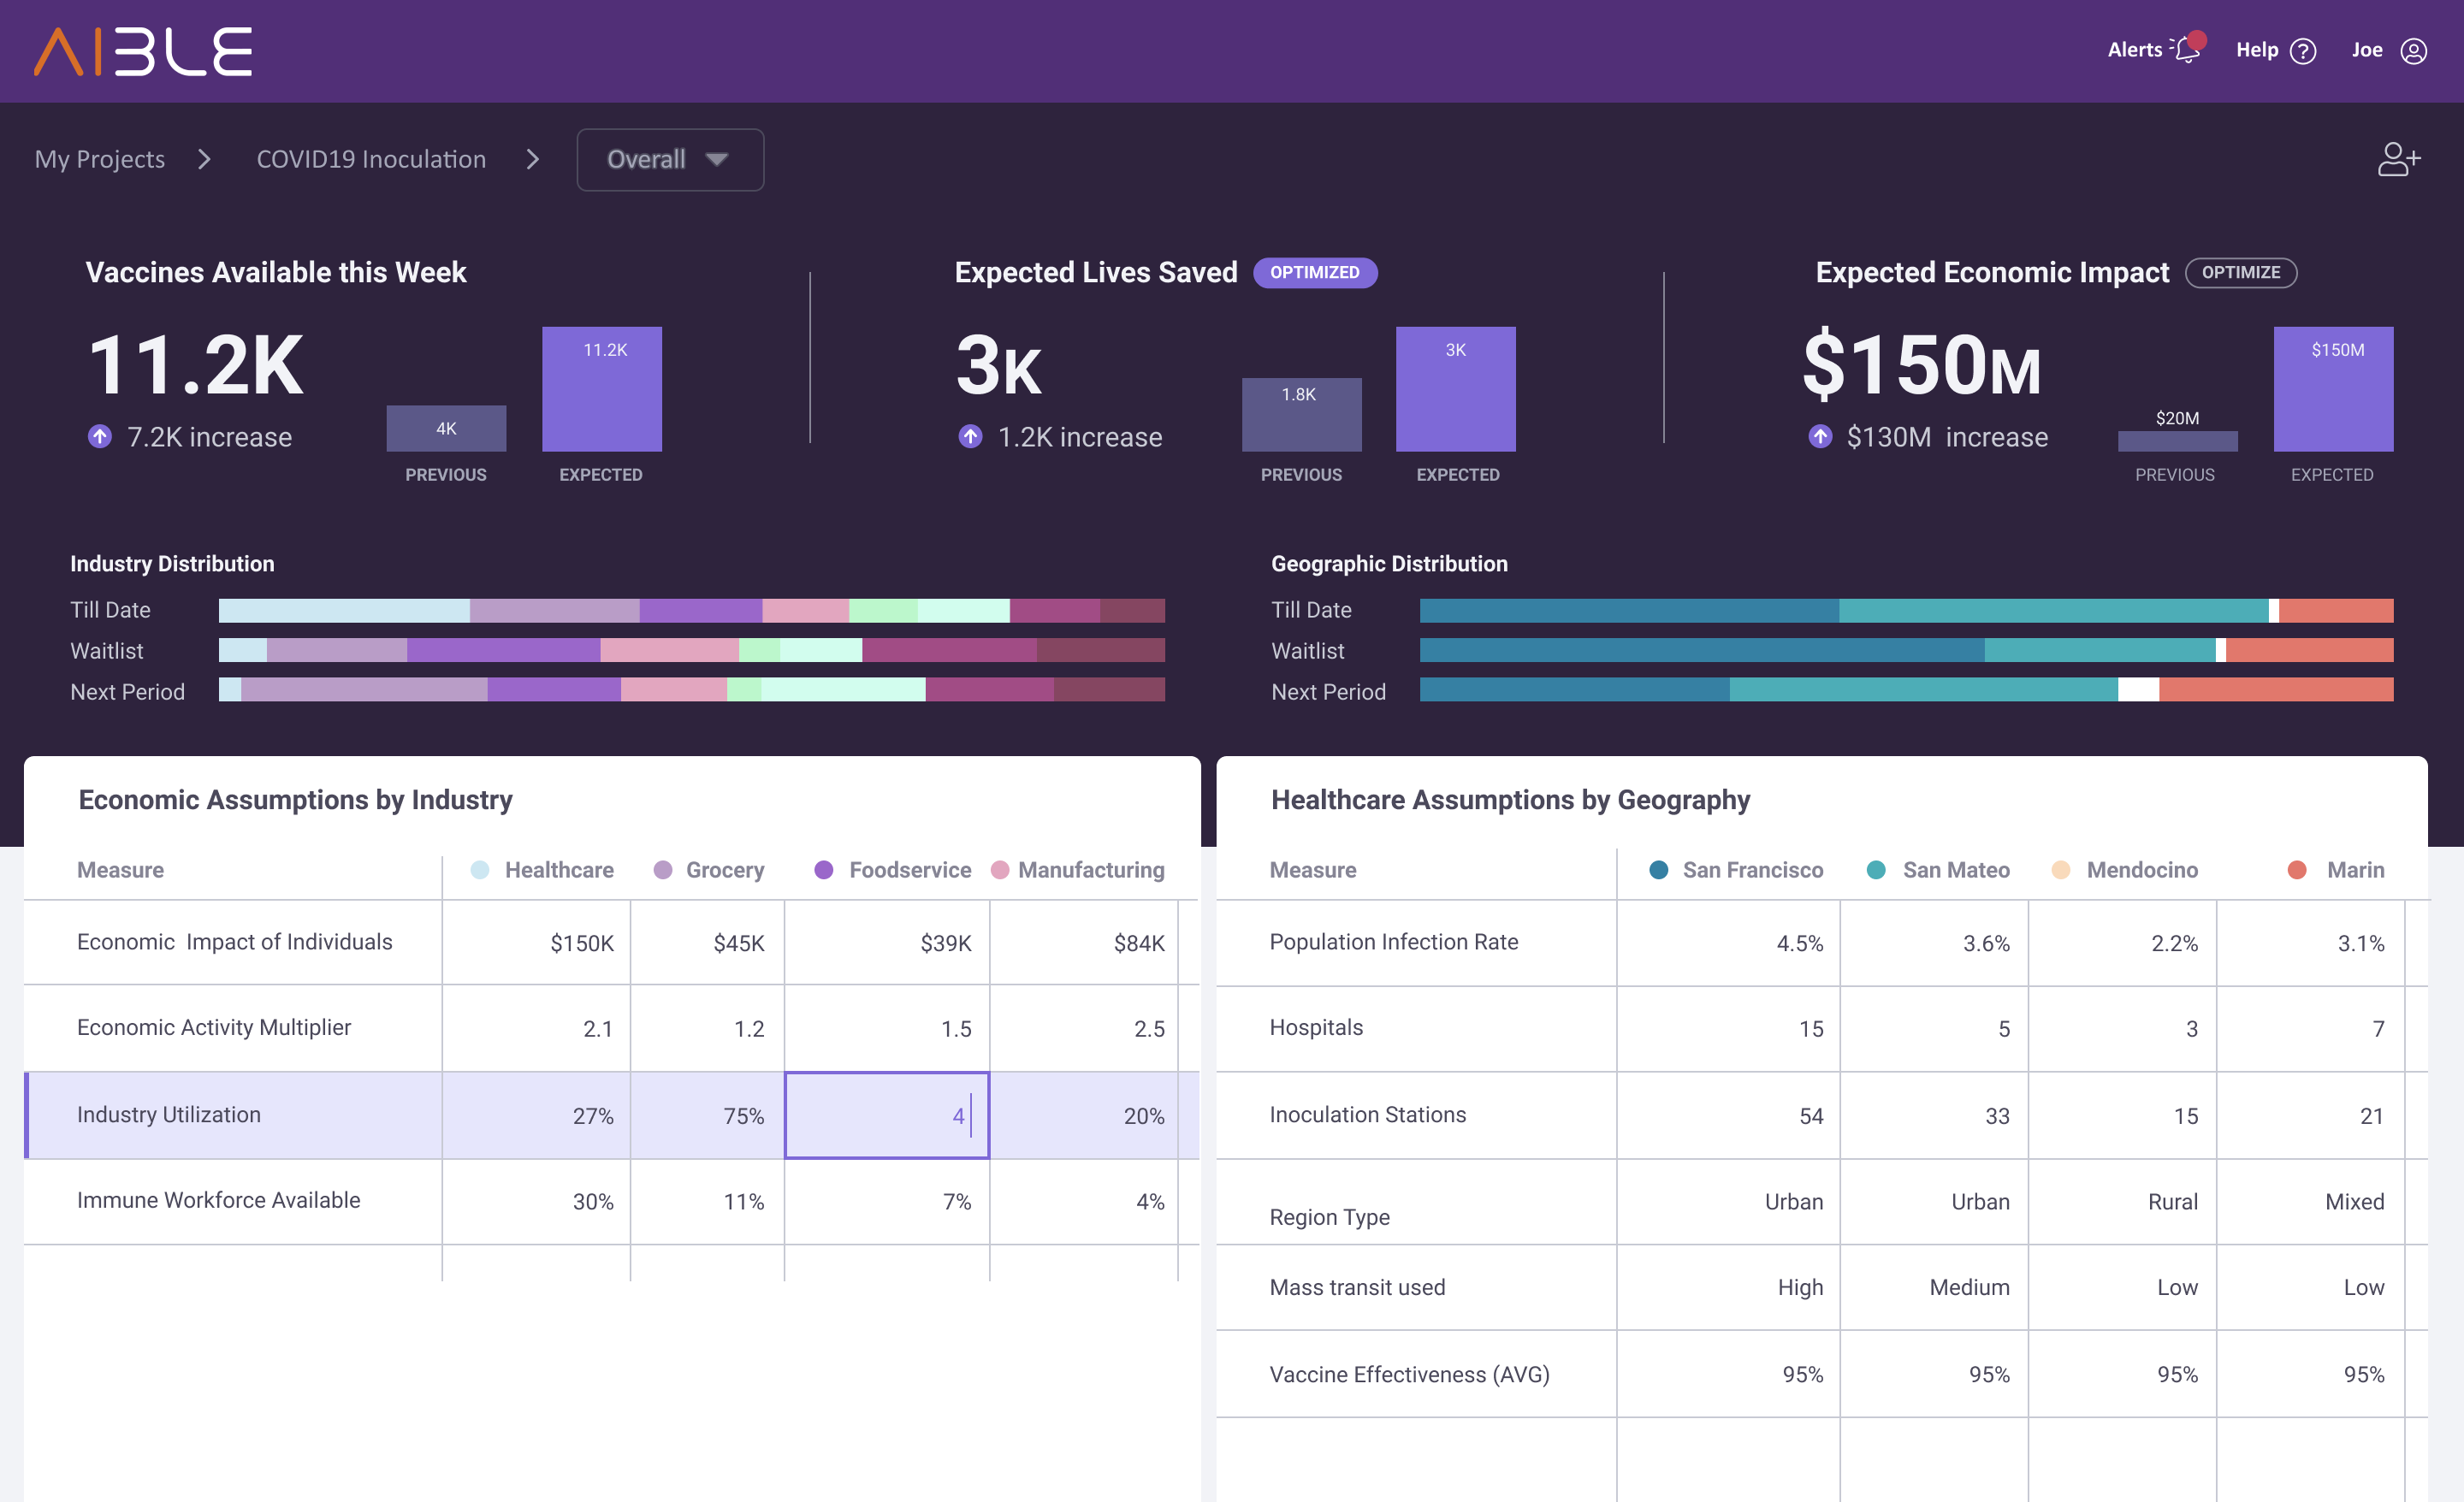Click the Lives Saved EXPECTED 3K bar

[x=1456, y=389]
